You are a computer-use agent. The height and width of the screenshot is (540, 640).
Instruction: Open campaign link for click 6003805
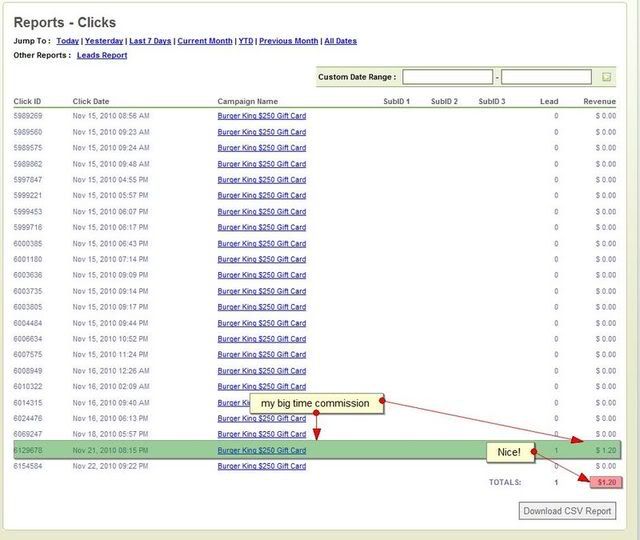(x=262, y=307)
